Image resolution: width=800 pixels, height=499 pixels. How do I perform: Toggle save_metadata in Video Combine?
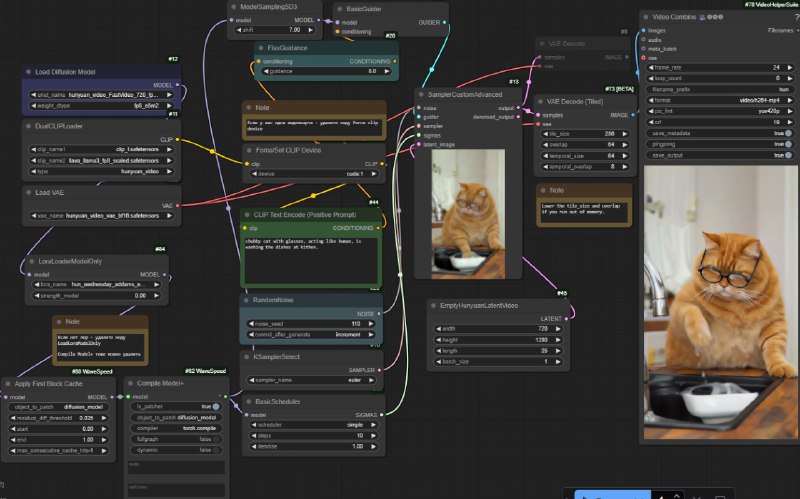[789, 133]
